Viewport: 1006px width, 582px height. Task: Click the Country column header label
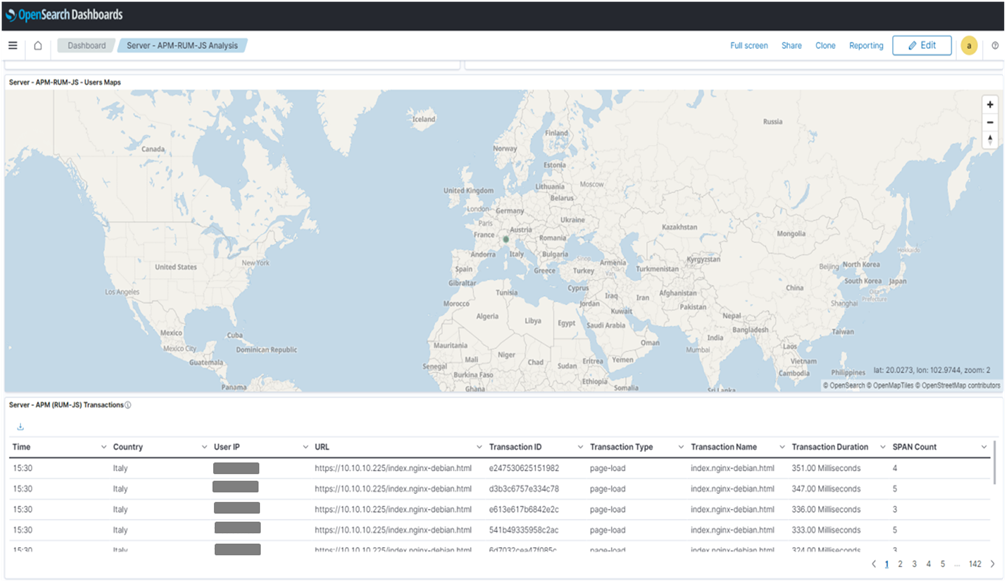click(128, 447)
